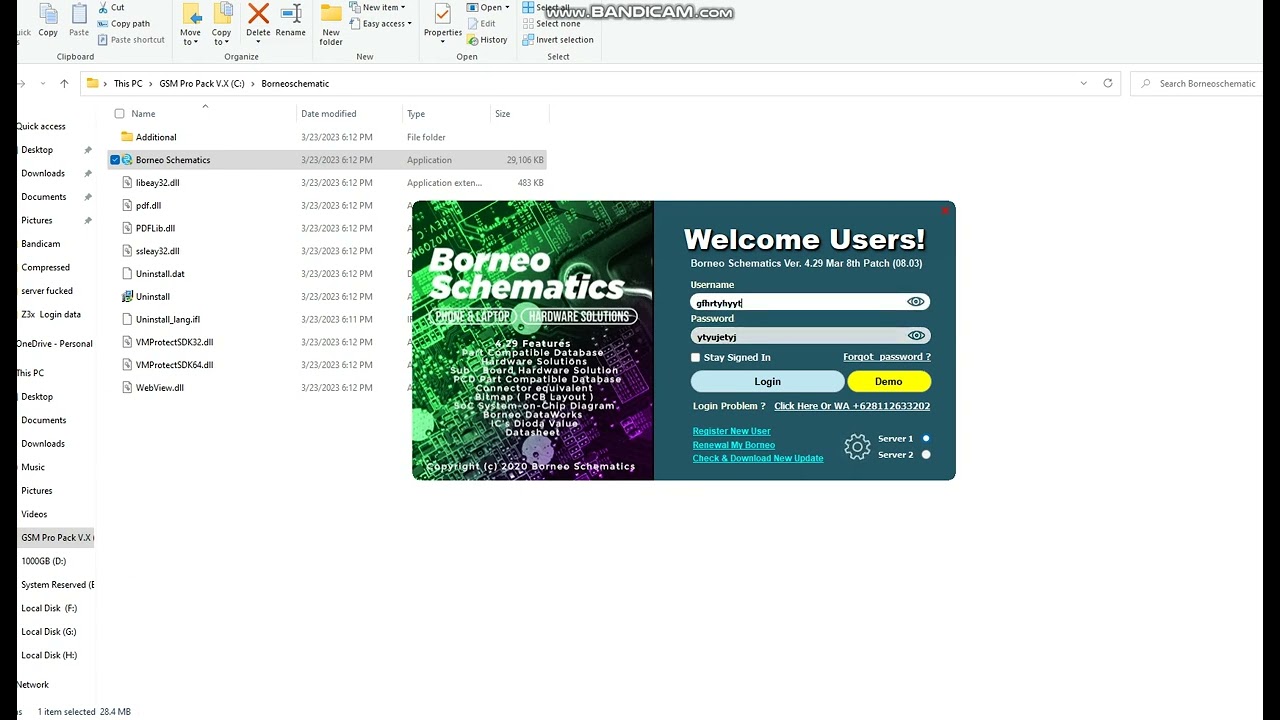Uncheck the Borneo Schematics file checkbox
This screenshot has height=720, width=1280.
pos(115,160)
